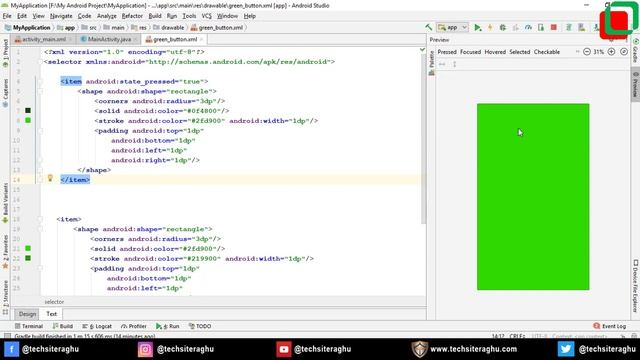Image resolution: width=640 pixels, height=360 pixels.
Task: Collapse the padding fold marker on line 9
Action: [40, 131]
